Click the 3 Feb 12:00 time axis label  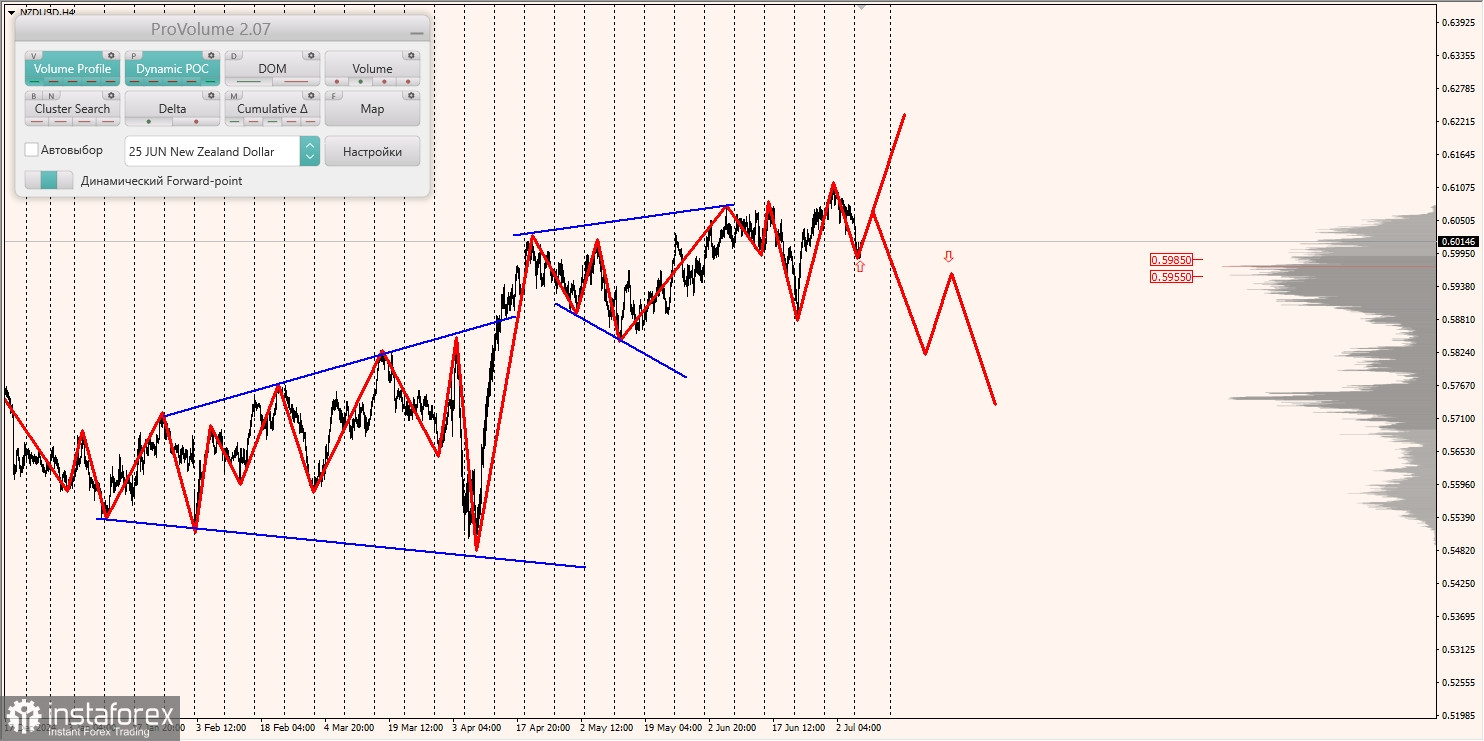click(x=222, y=728)
